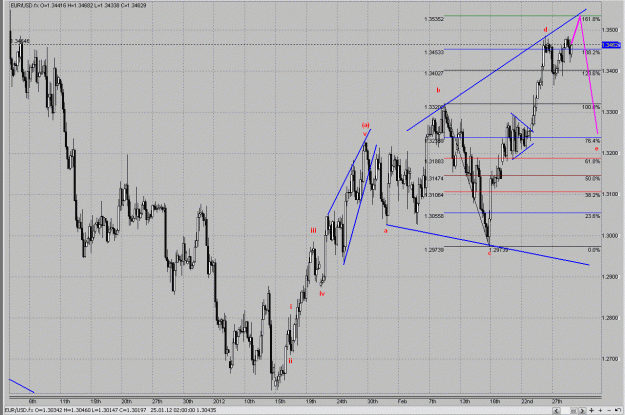Click the 23.6% Fibonacci level label

(592, 216)
